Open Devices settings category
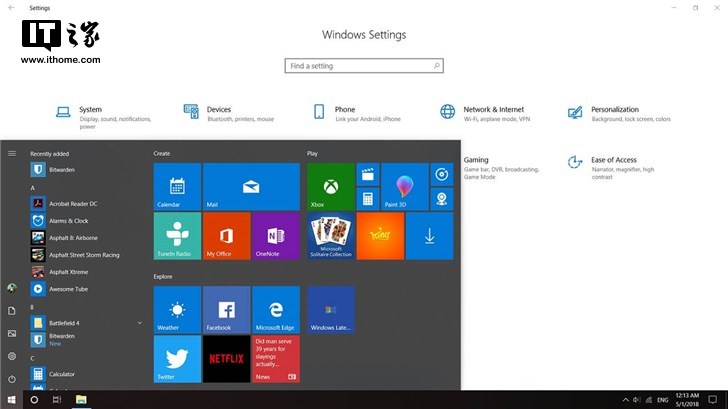728x409 pixels. (229, 113)
